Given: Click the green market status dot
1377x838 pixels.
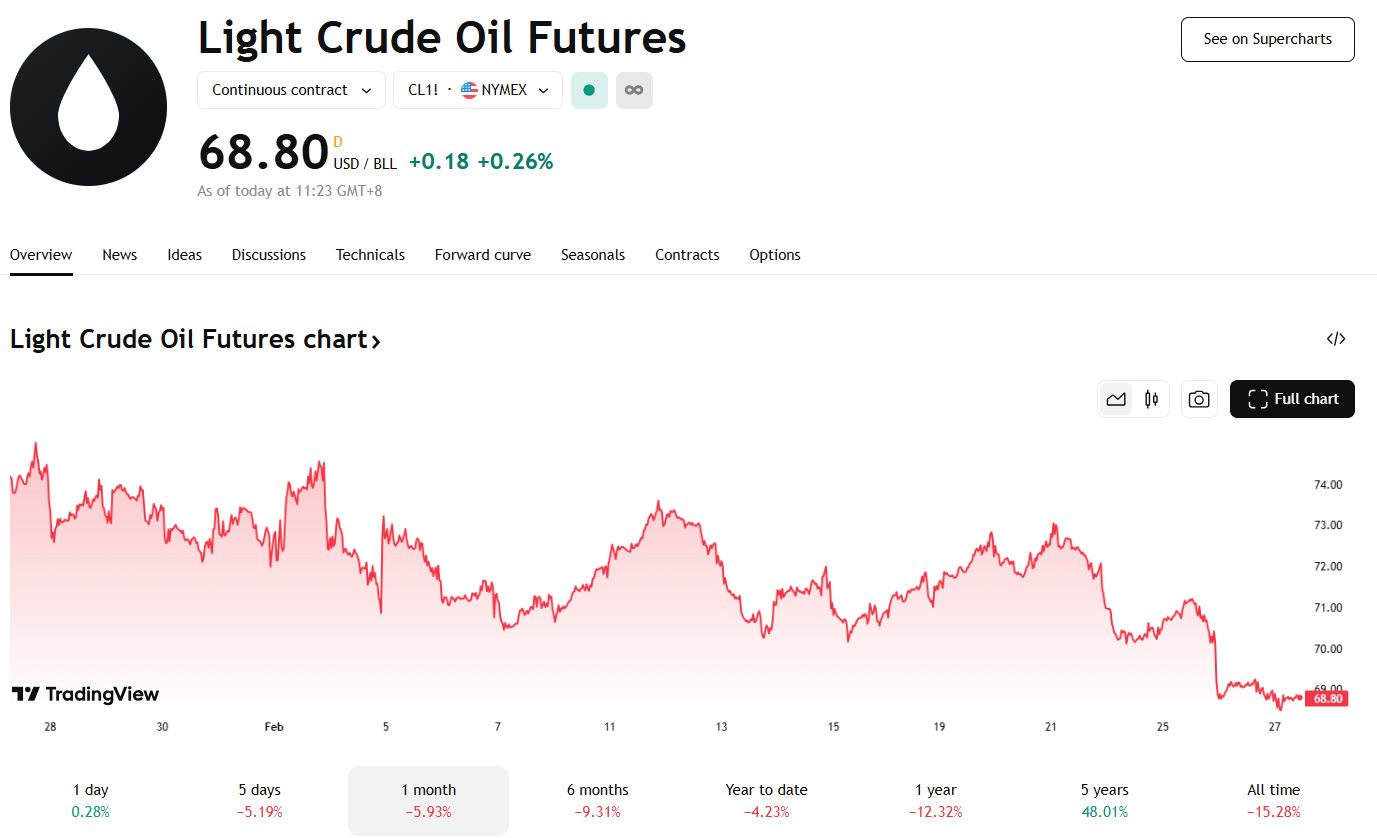Looking at the screenshot, I should coord(589,90).
